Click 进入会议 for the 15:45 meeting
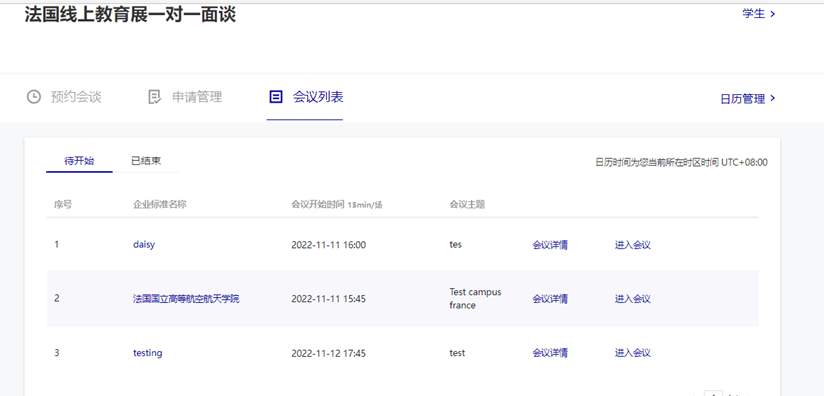 633,299
